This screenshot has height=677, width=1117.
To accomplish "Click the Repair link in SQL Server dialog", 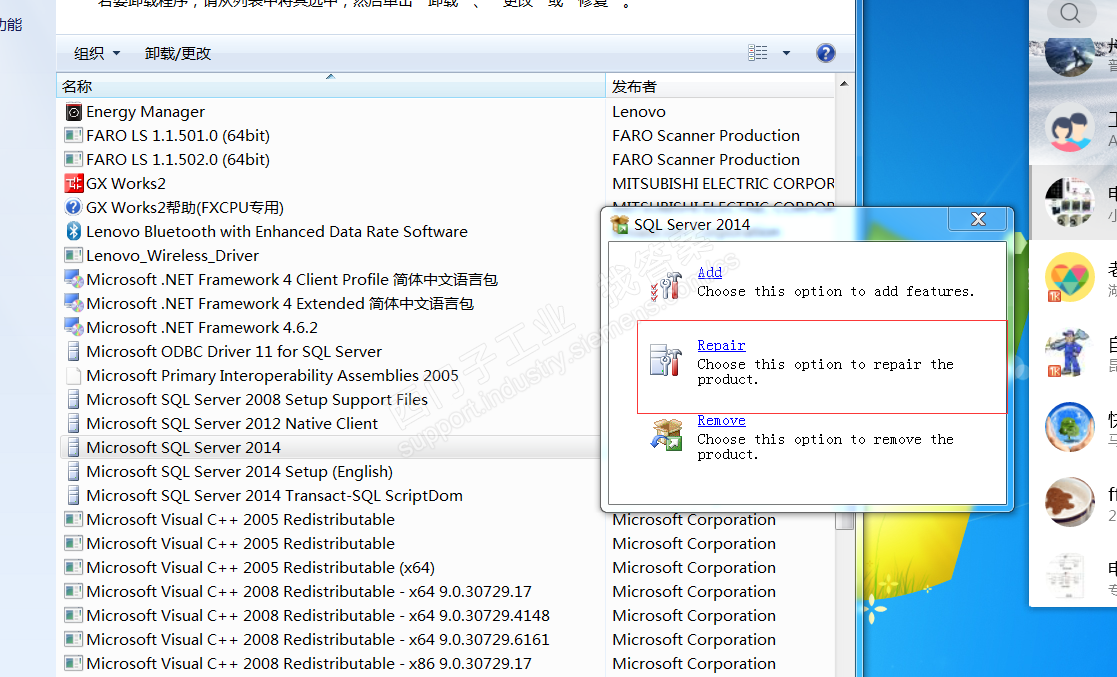I will (x=721, y=345).
